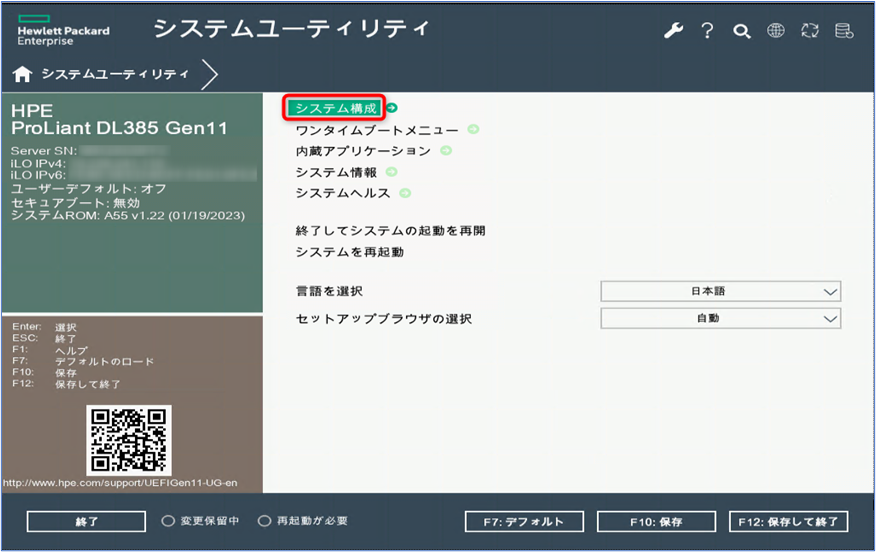Click arrow icon next to 内蔵アプリケーション

[446, 150]
